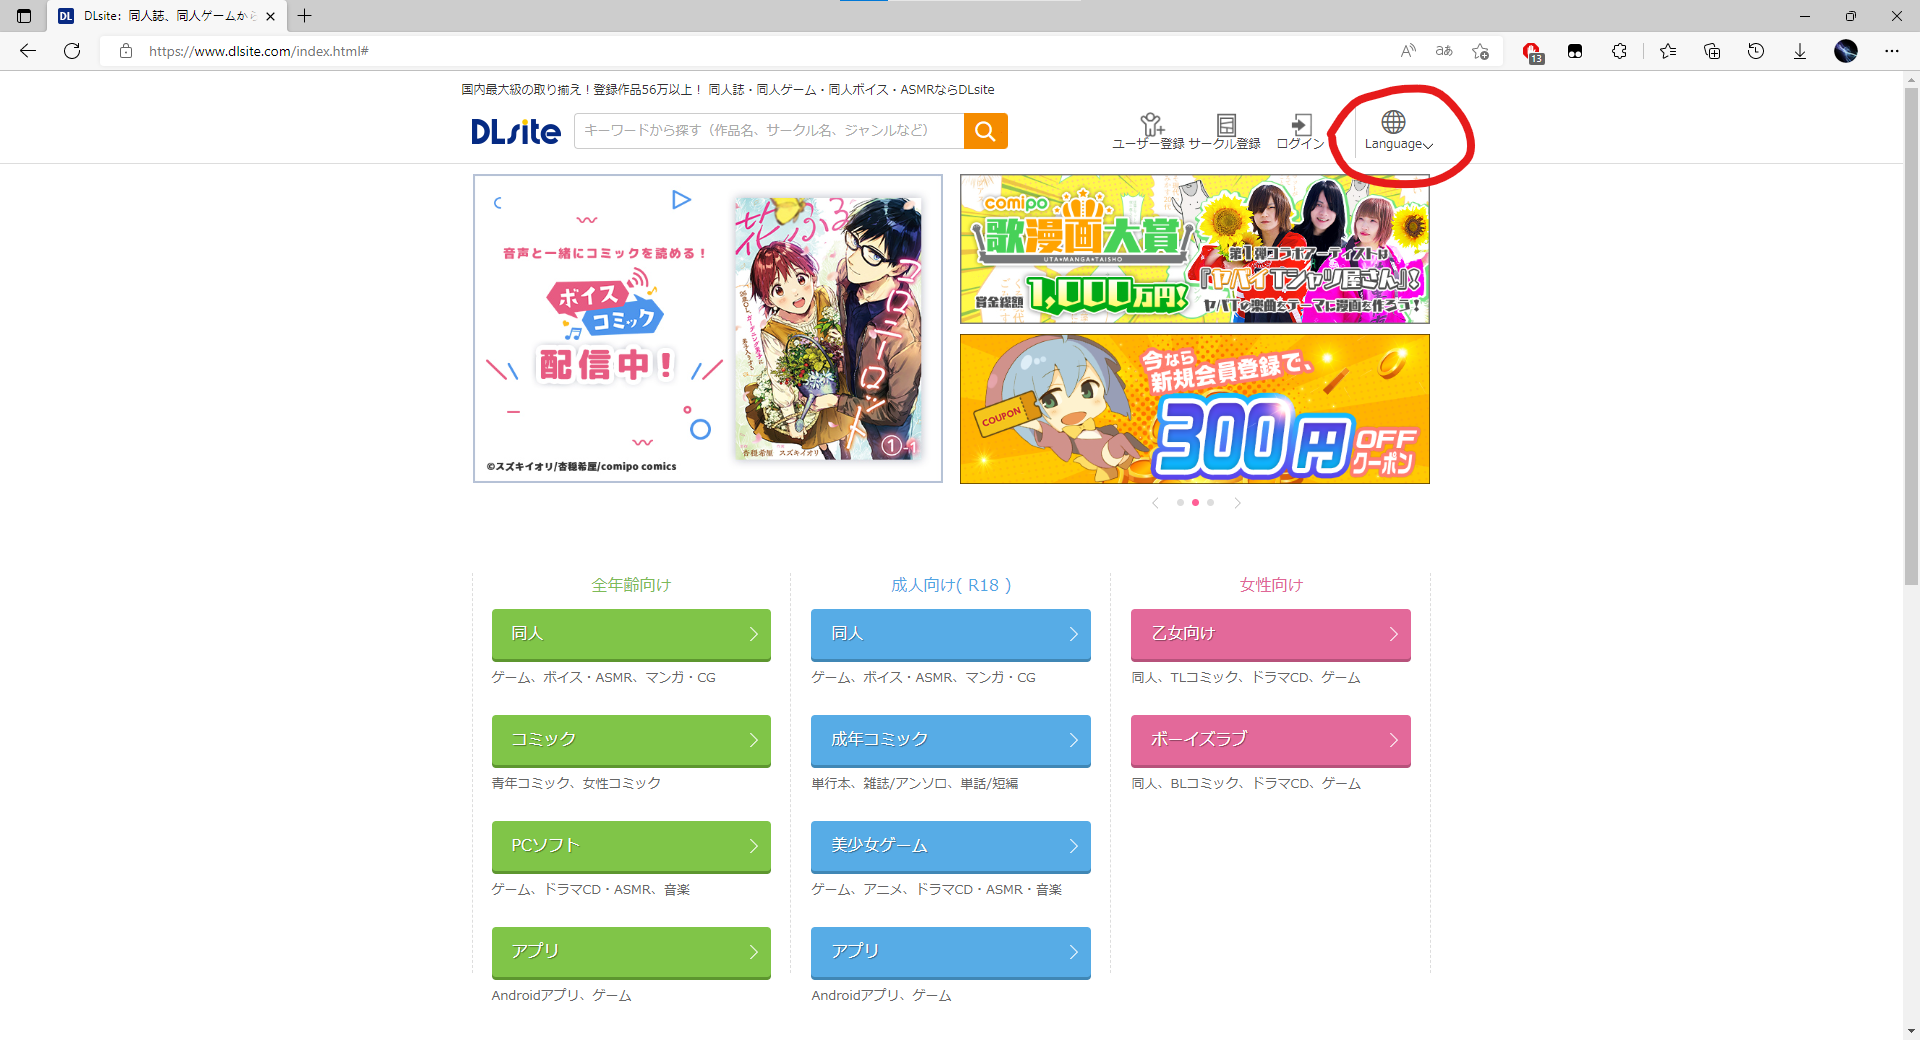This screenshot has width=1920, height=1040.
Task: Click the 300円OFF coupon banner
Action: pos(1194,408)
